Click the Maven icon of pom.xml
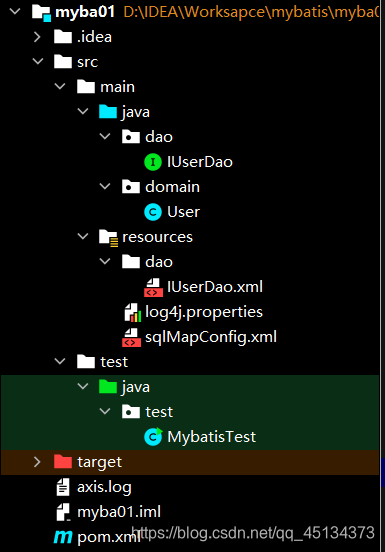 point(63,537)
